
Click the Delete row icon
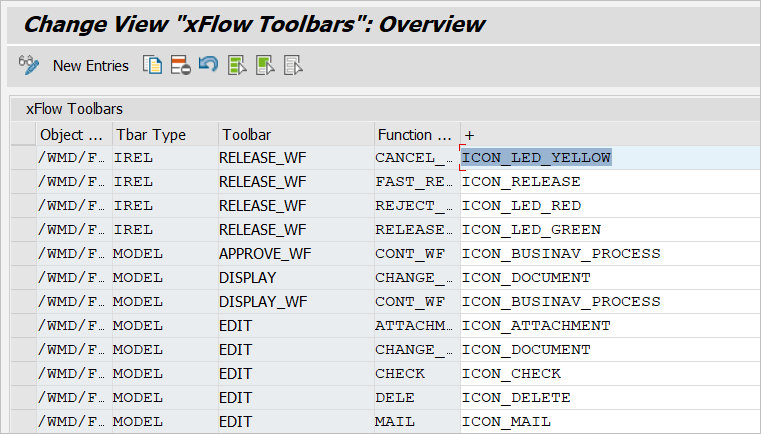180,66
